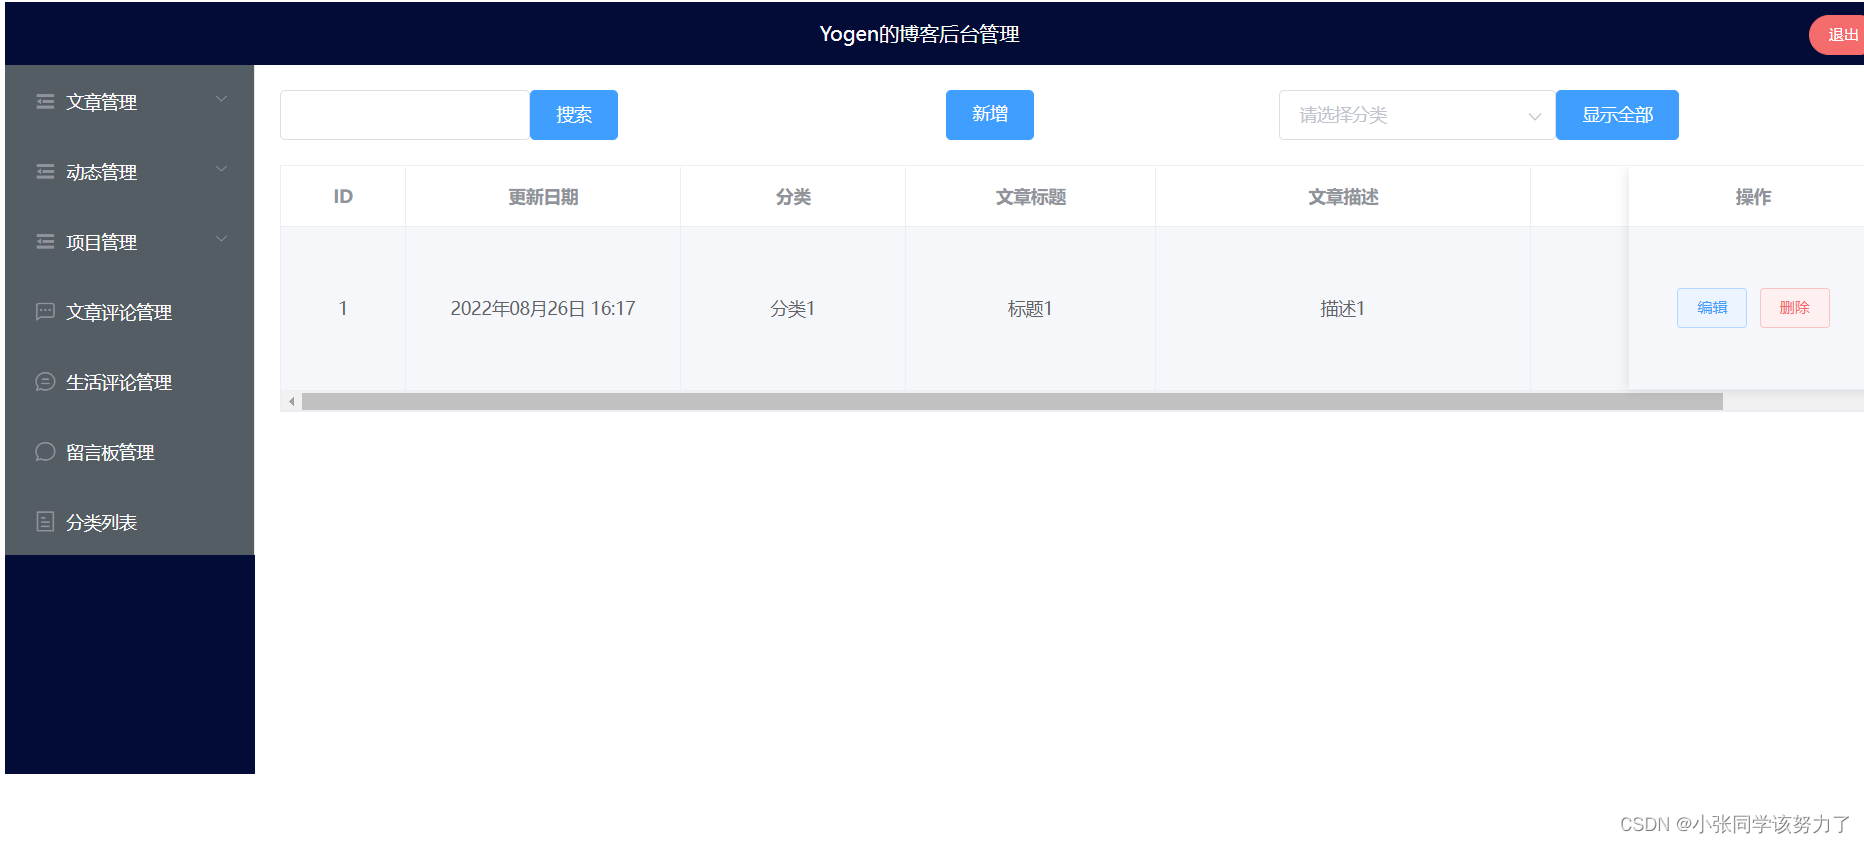Click the category select arrow
Screen dimensions: 1864x844
click(x=1534, y=116)
